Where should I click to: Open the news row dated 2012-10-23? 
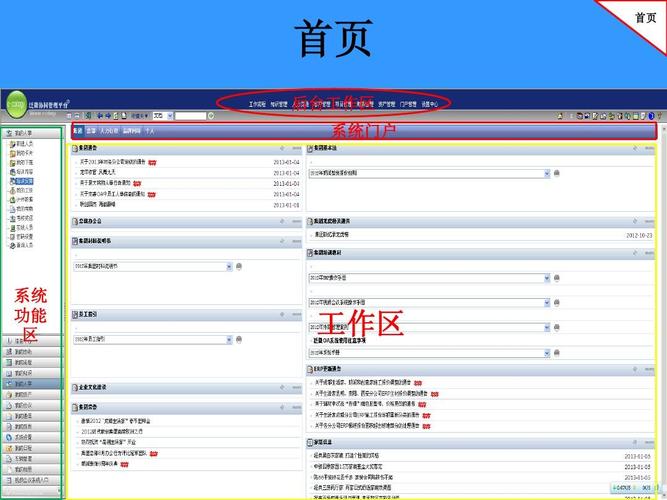481,234
